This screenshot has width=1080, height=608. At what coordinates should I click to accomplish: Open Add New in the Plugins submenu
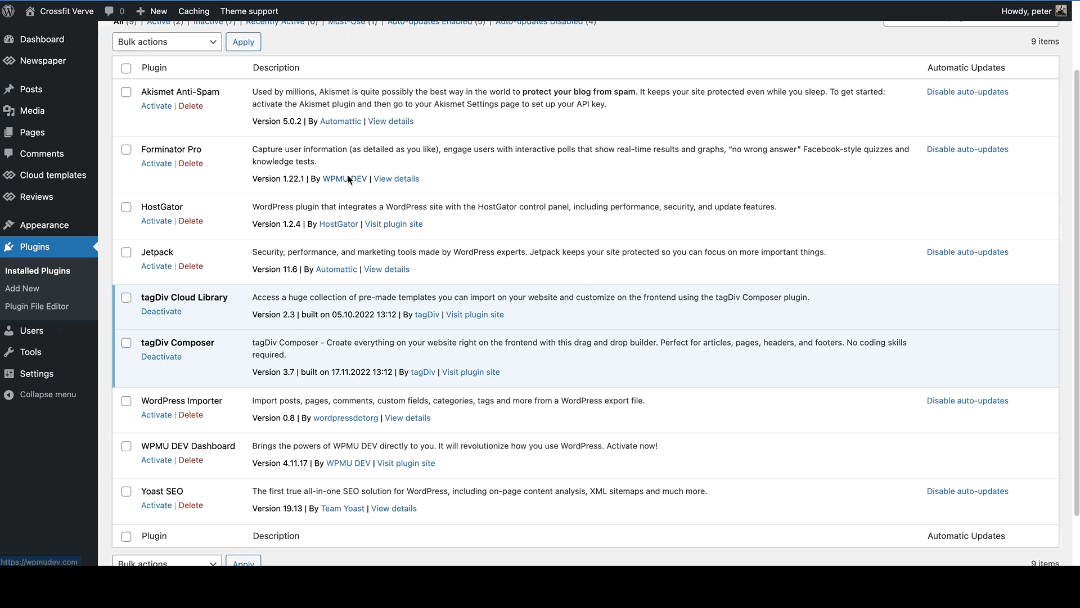[x=22, y=289]
